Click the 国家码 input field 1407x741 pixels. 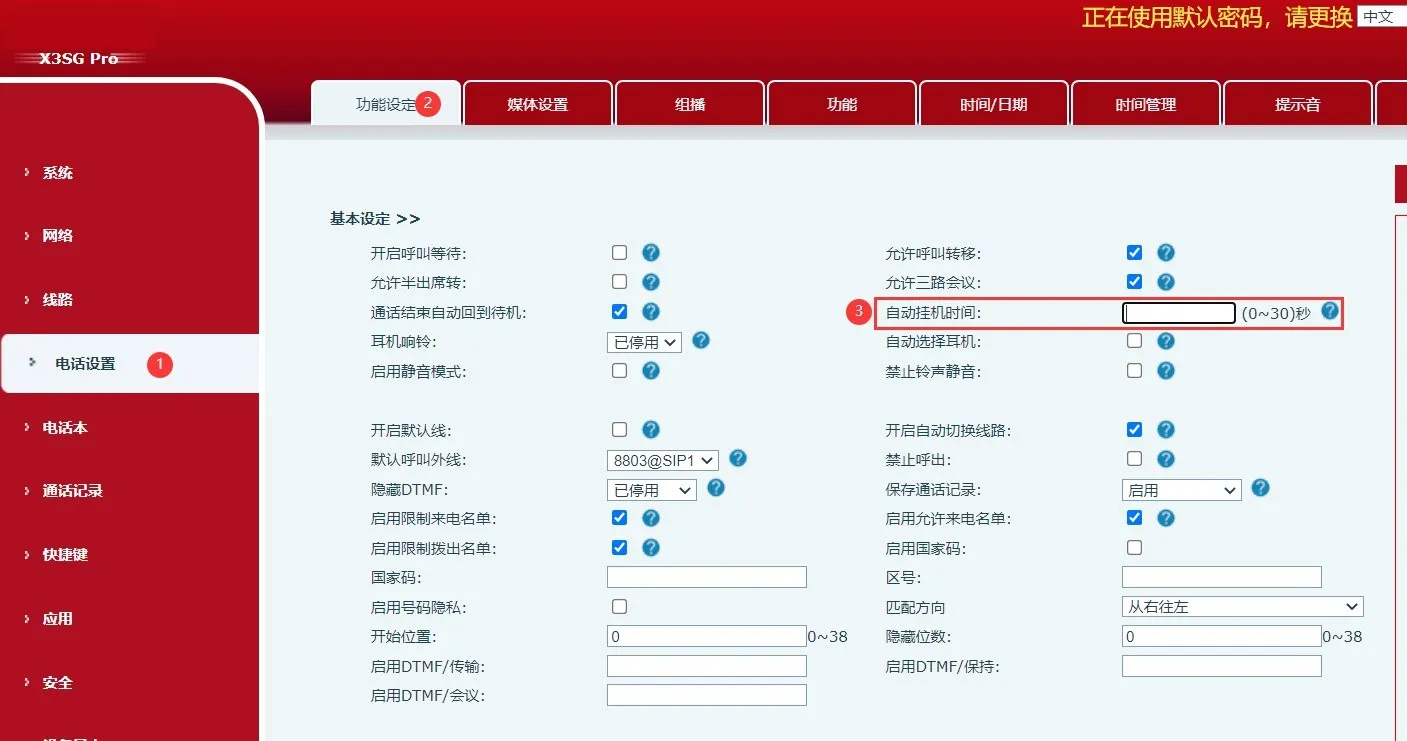(x=706, y=576)
